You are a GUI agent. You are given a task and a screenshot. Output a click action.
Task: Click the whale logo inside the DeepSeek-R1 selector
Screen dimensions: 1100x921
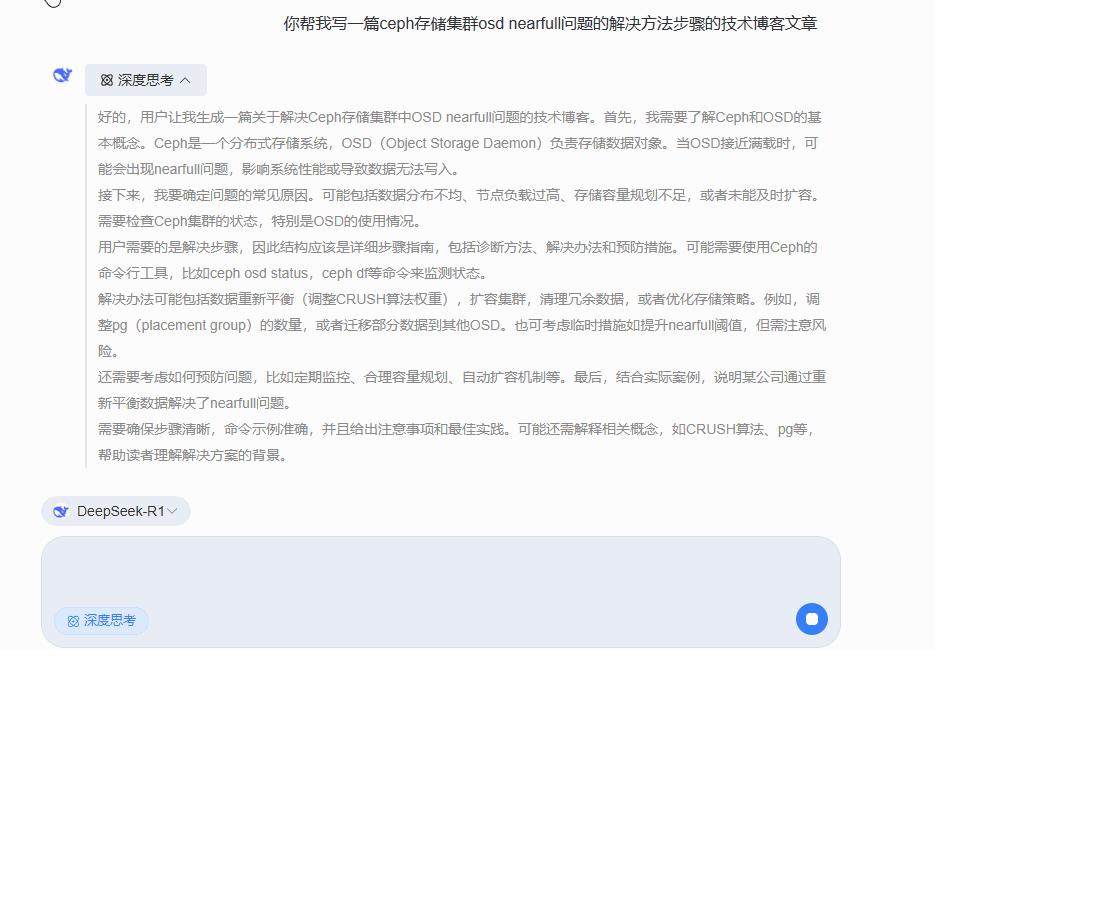tap(60, 511)
